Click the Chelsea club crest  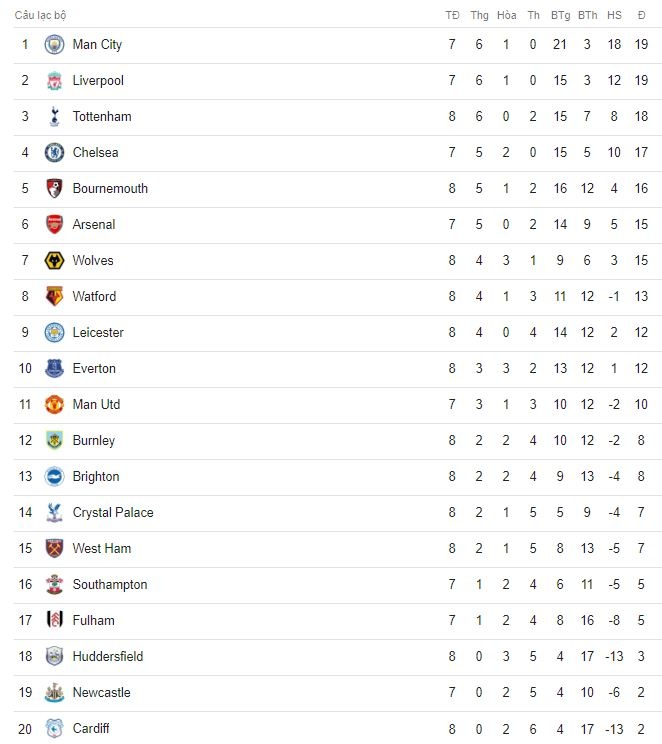[54, 153]
